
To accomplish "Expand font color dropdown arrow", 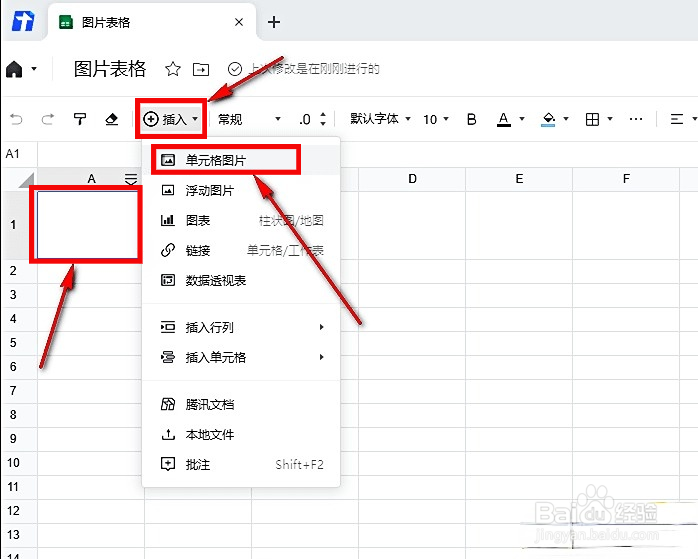I will pos(522,119).
